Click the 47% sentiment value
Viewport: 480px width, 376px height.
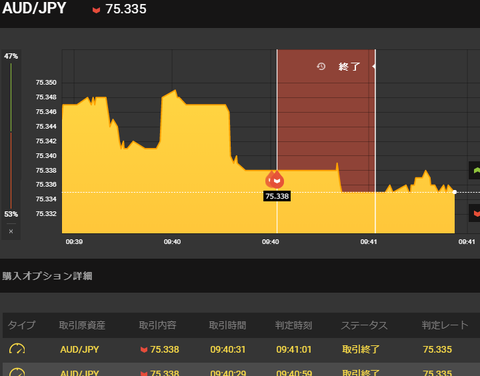coord(11,56)
